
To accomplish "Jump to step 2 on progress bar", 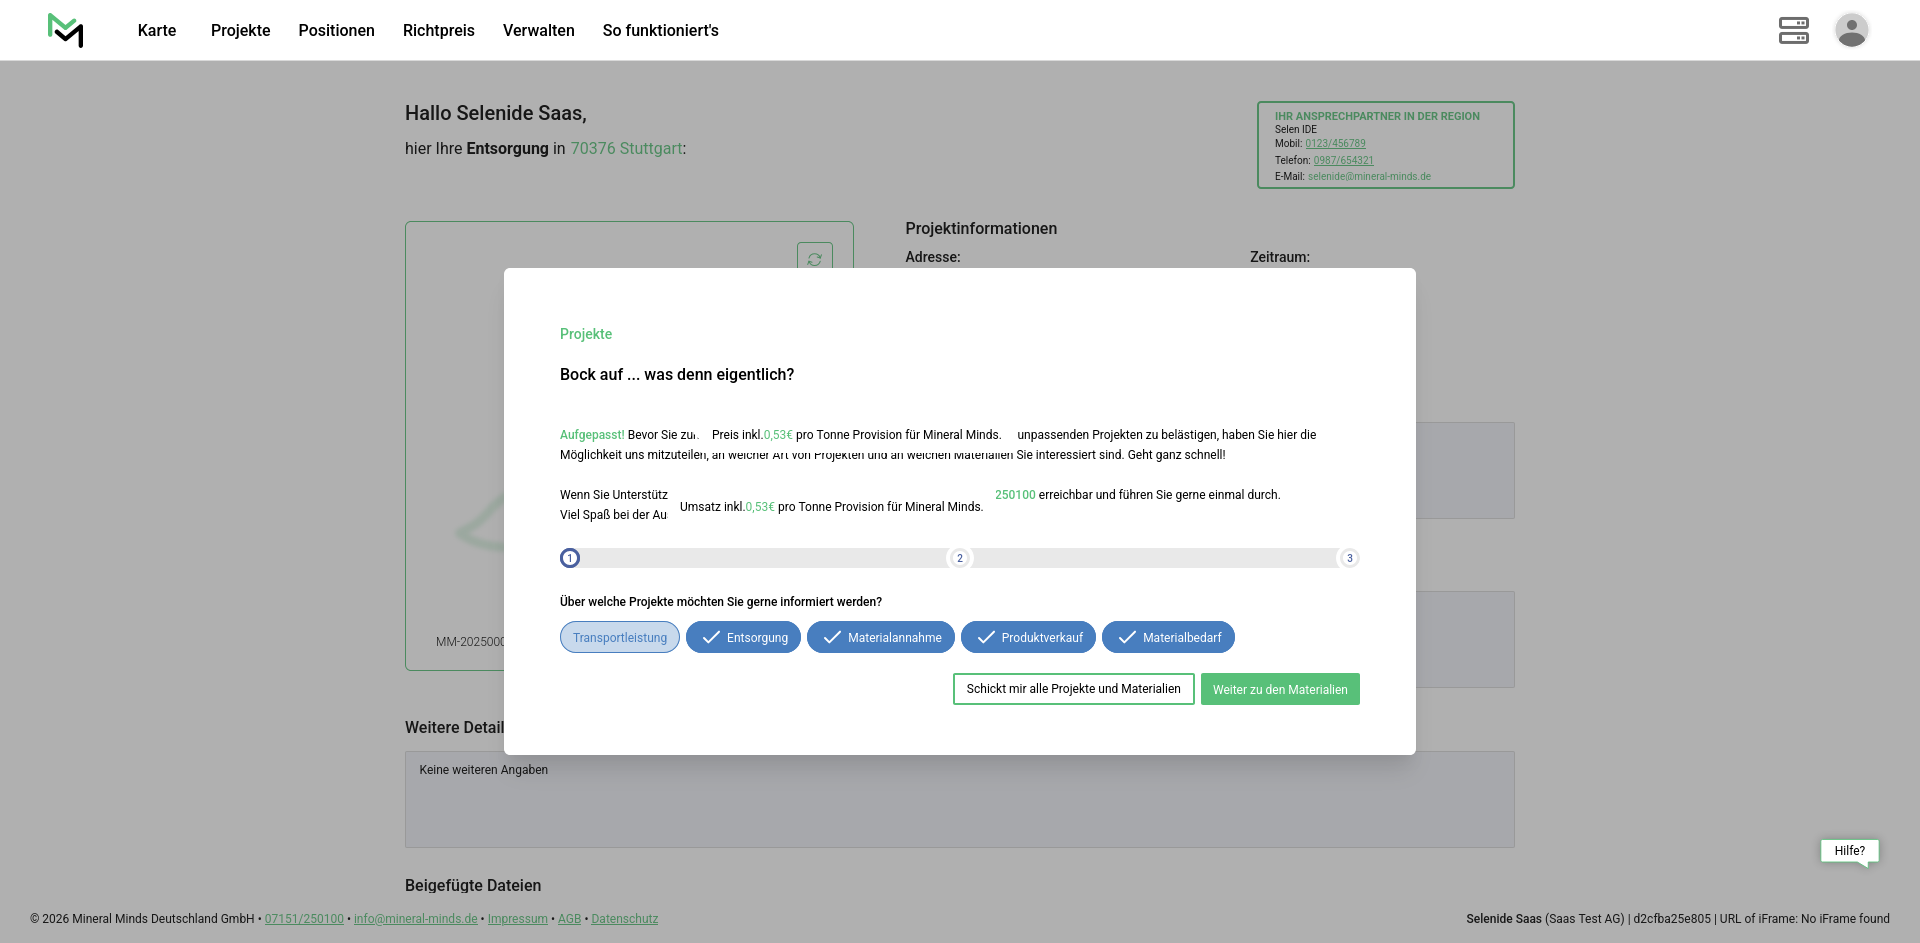I will tap(960, 558).
